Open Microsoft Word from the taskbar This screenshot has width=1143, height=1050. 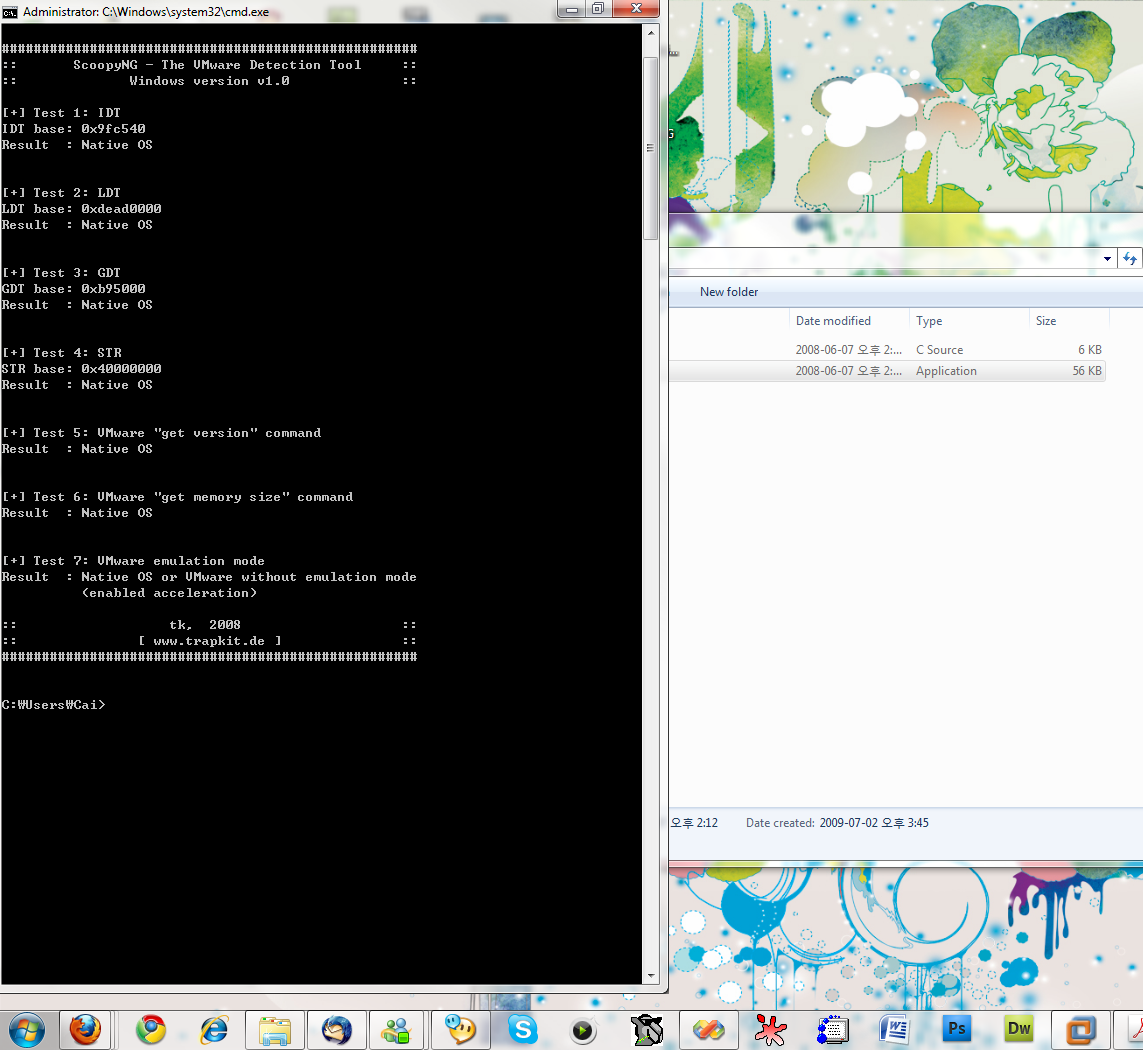tap(894, 1028)
